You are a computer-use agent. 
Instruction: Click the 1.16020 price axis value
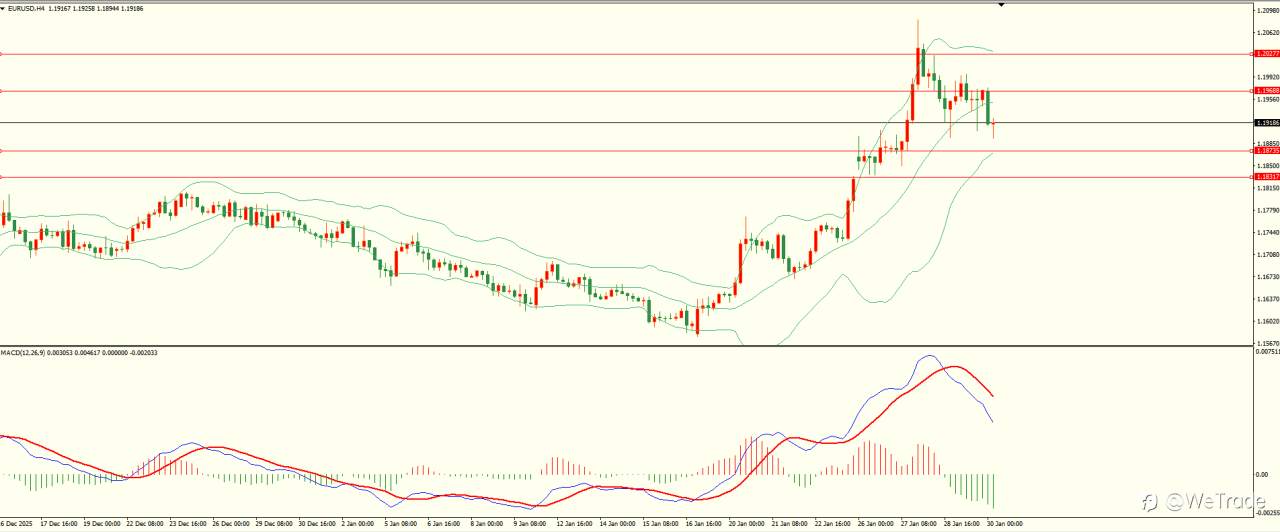point(1266,322)
